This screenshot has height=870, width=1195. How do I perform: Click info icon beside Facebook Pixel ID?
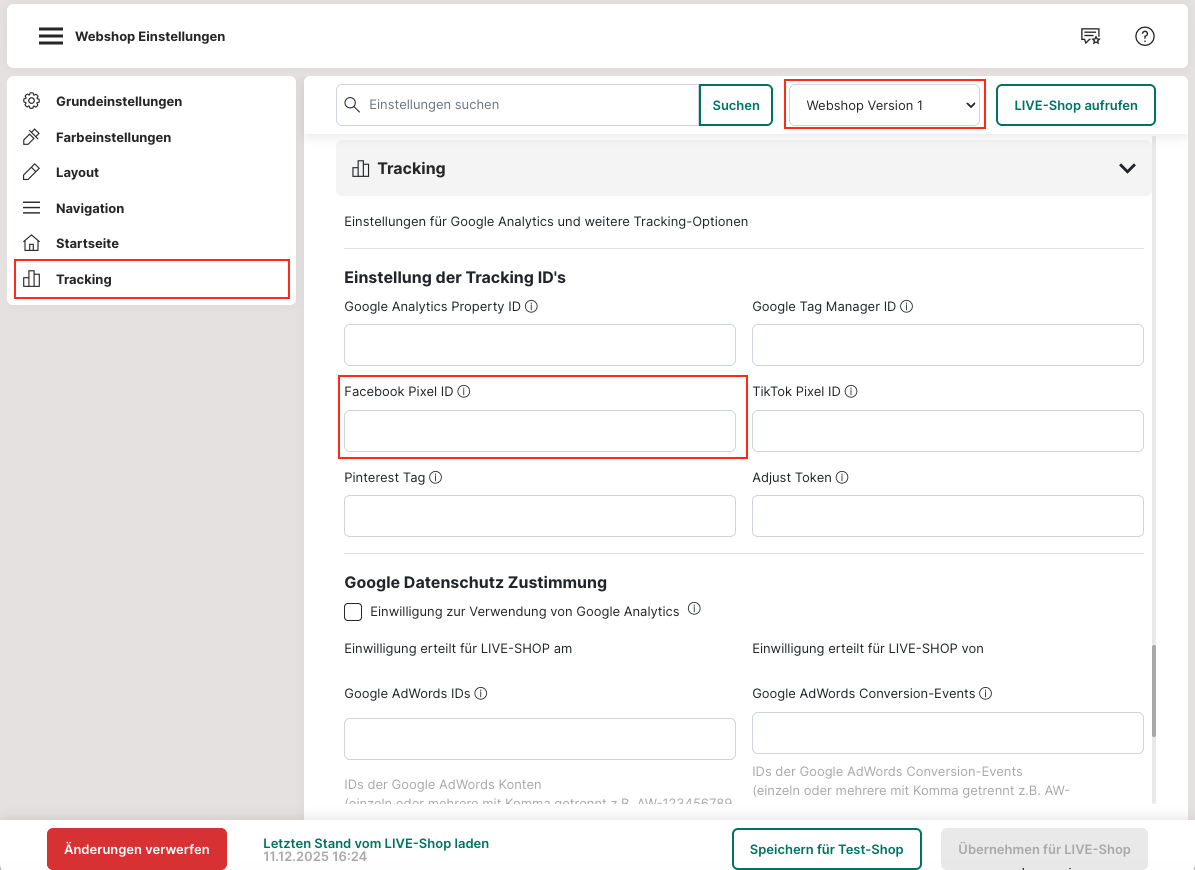(464, 392)
